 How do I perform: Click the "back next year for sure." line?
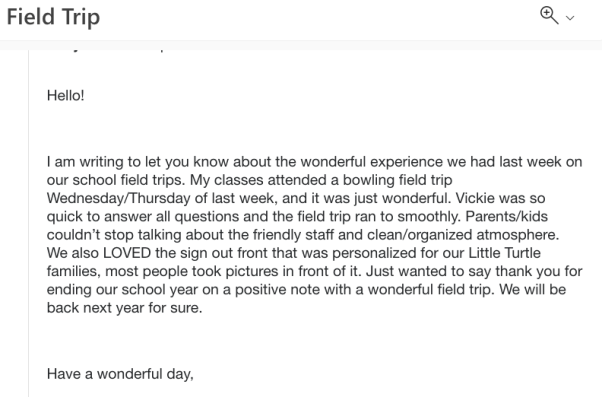click(x=124, y=308)
